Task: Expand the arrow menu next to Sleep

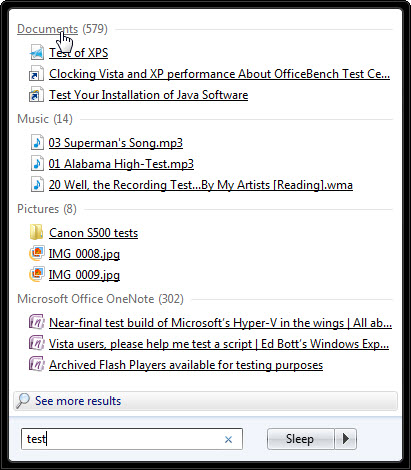Action: click(x=346, y=439)
